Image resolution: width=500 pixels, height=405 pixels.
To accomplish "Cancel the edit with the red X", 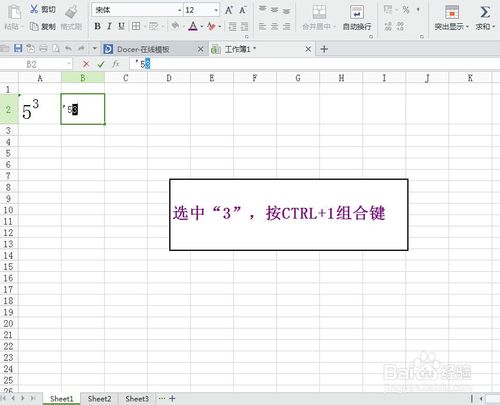I will (x=86, y=64).
